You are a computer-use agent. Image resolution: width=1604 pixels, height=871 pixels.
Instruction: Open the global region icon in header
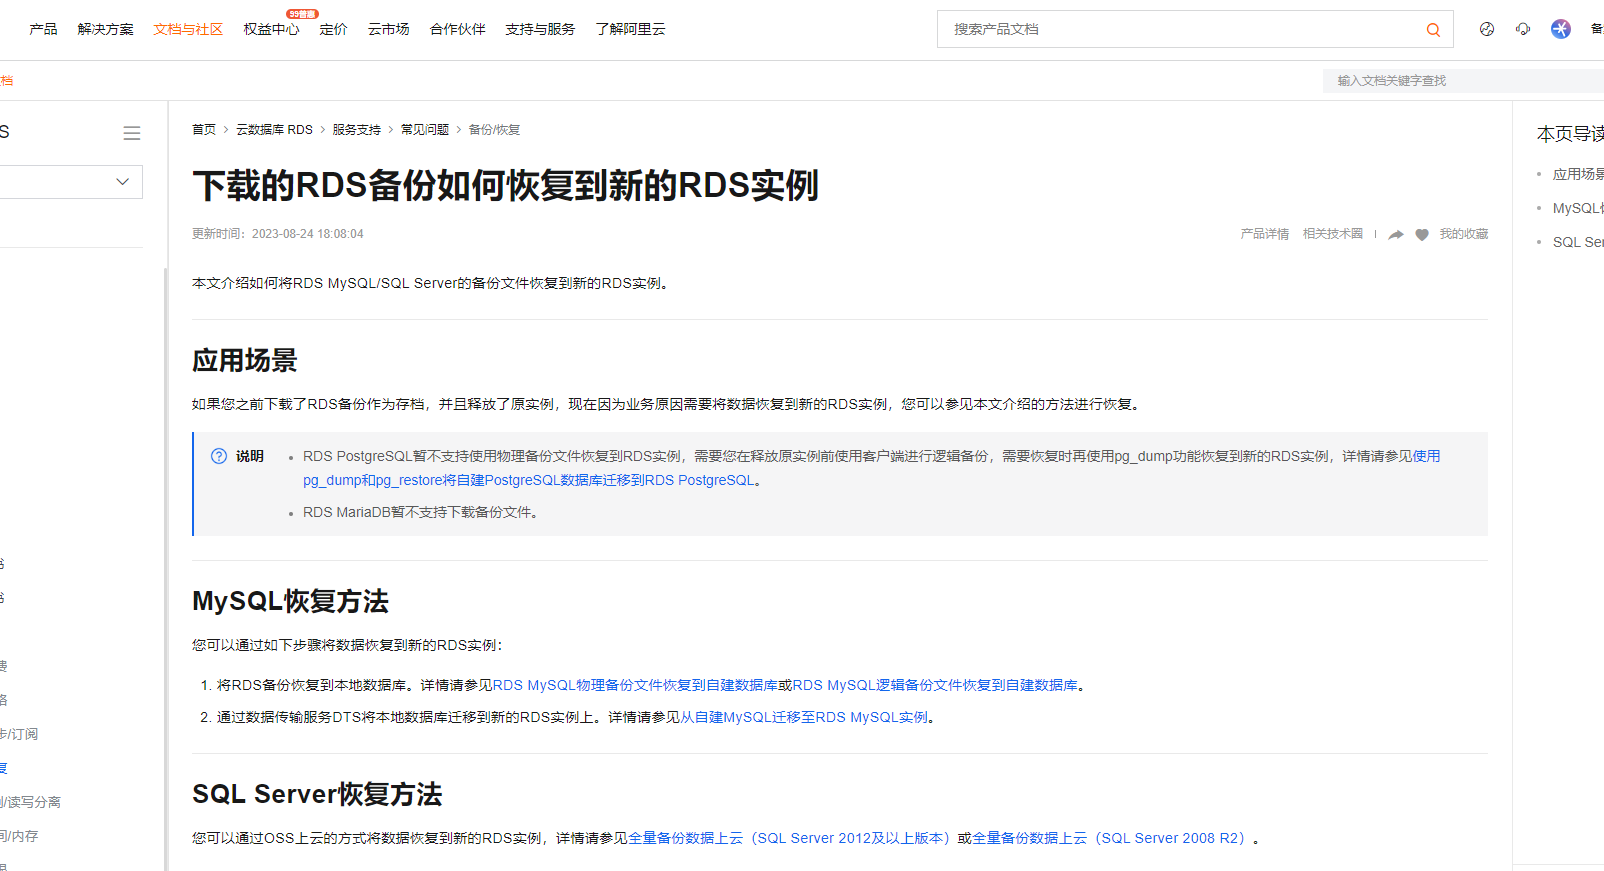coord(1487,29)
